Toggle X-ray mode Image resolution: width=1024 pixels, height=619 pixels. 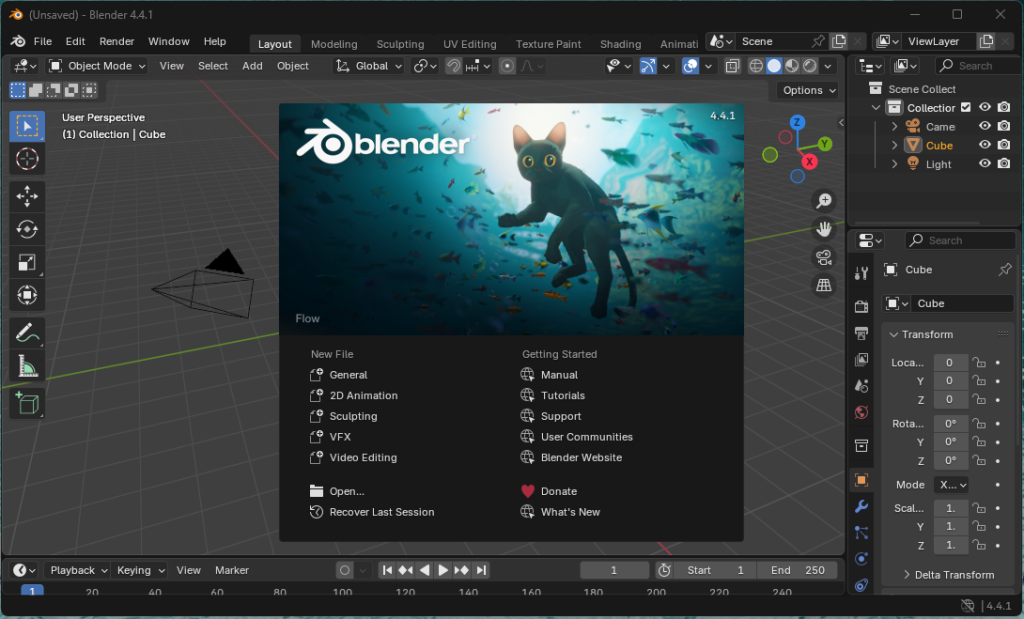(733, 66)
